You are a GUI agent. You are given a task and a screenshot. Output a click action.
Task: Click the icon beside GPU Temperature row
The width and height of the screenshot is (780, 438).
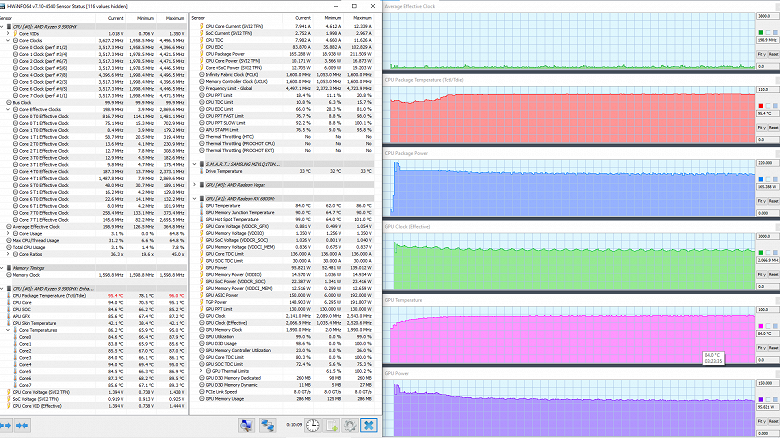pos(201,206)
